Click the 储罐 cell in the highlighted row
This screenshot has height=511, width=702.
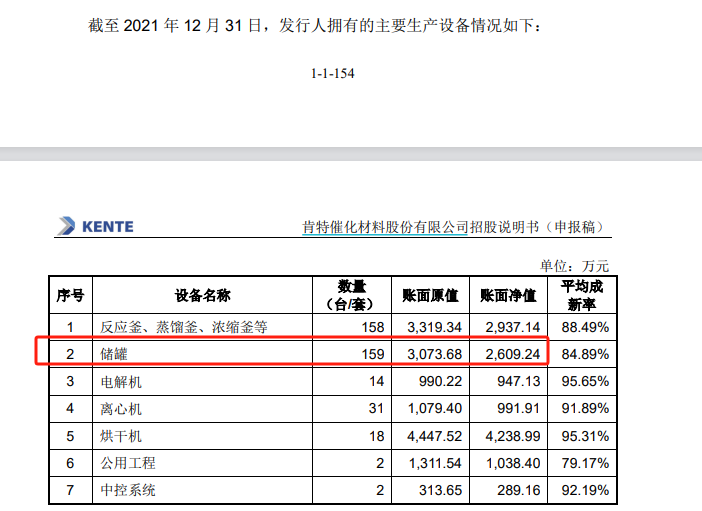point(115,354)
